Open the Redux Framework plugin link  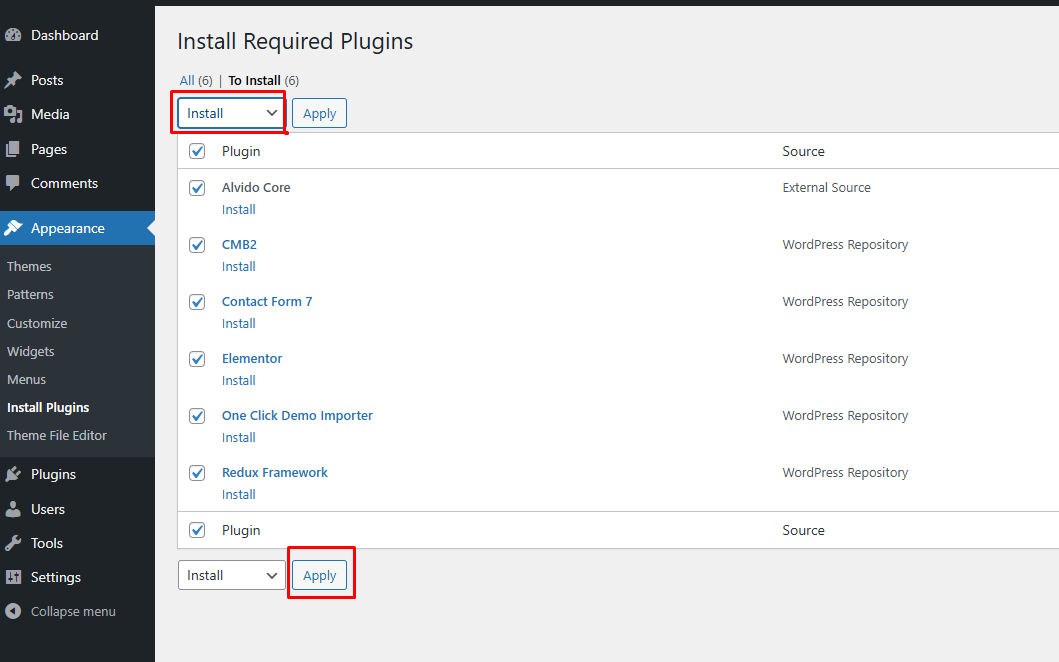[x=275, y=473]
